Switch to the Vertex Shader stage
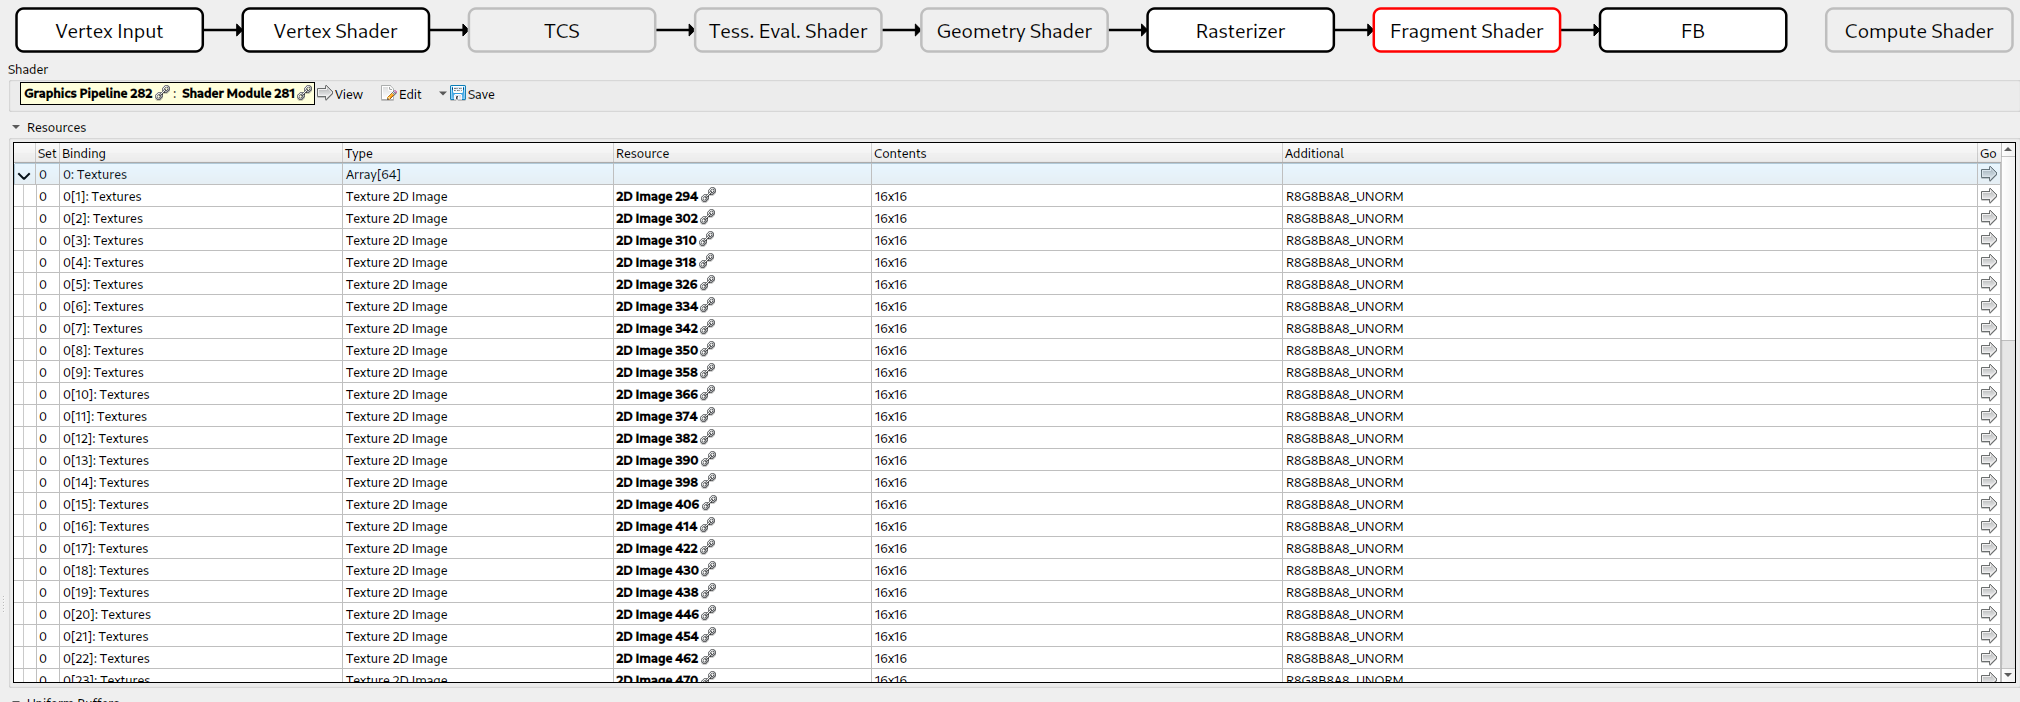2020x702 pixels. click(335, 31)
